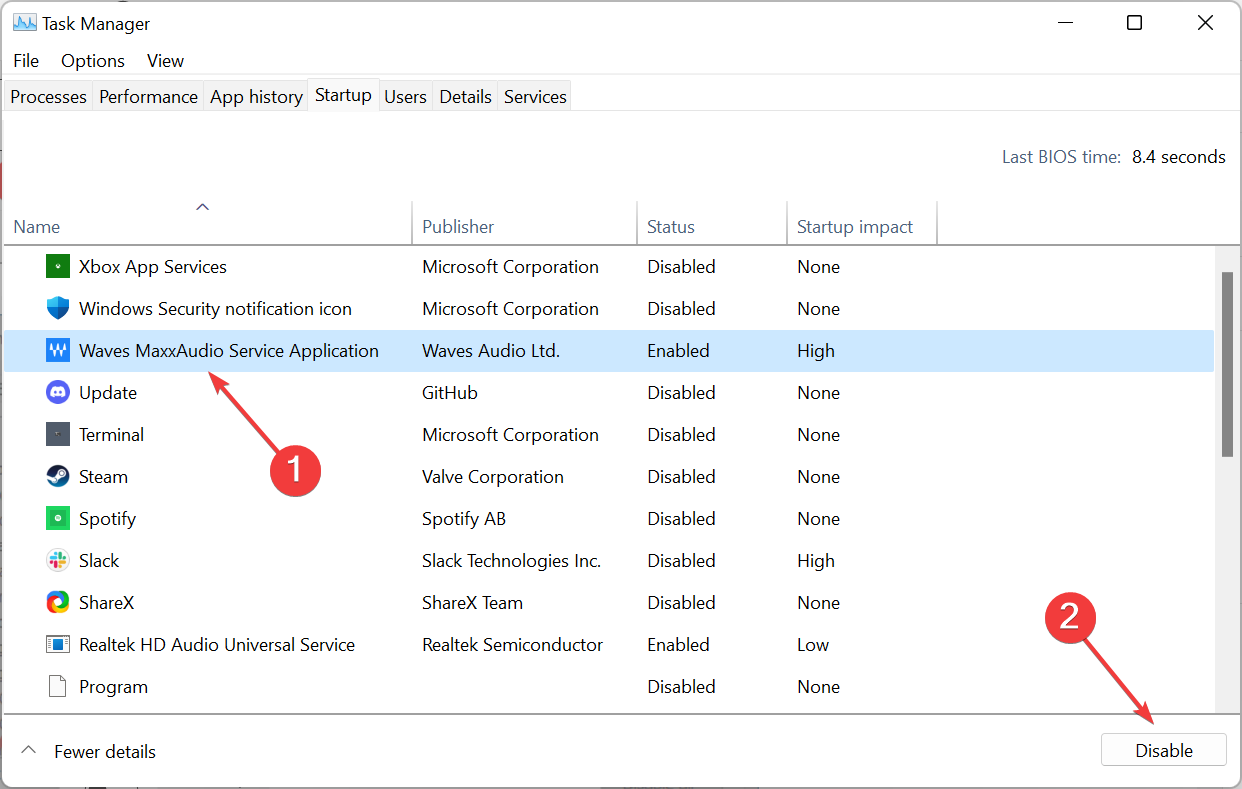Select the ShareX entry name

106,603
